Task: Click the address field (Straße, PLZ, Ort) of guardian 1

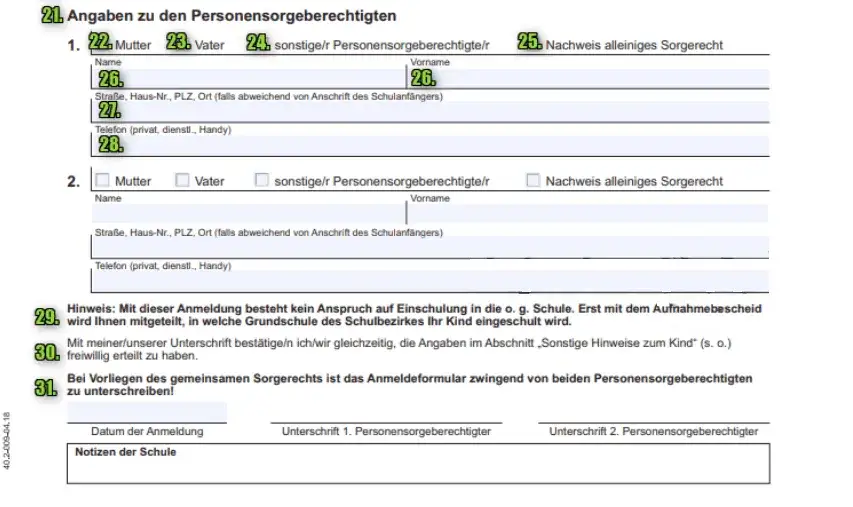Action: [430, 112]
